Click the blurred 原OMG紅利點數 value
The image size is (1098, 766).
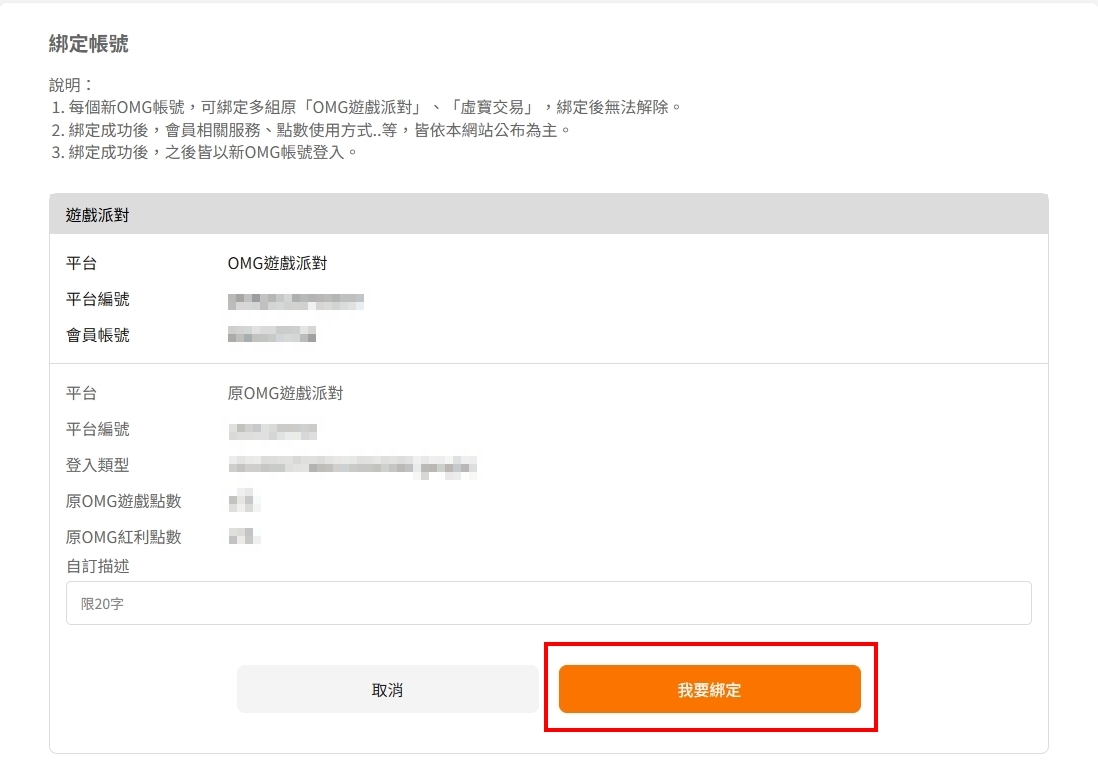[x=244, y=537]
